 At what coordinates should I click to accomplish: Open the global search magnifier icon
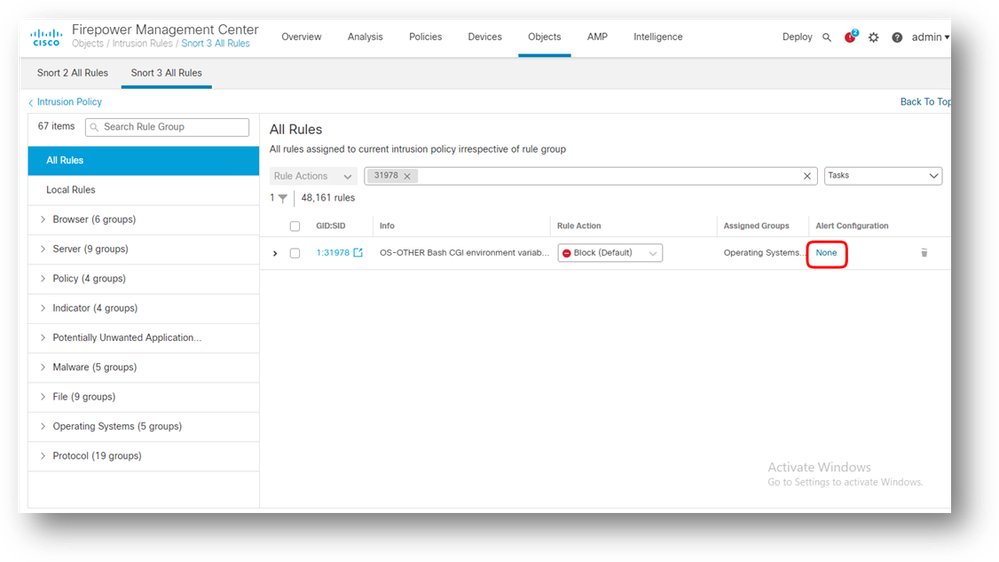coord(826,38)
